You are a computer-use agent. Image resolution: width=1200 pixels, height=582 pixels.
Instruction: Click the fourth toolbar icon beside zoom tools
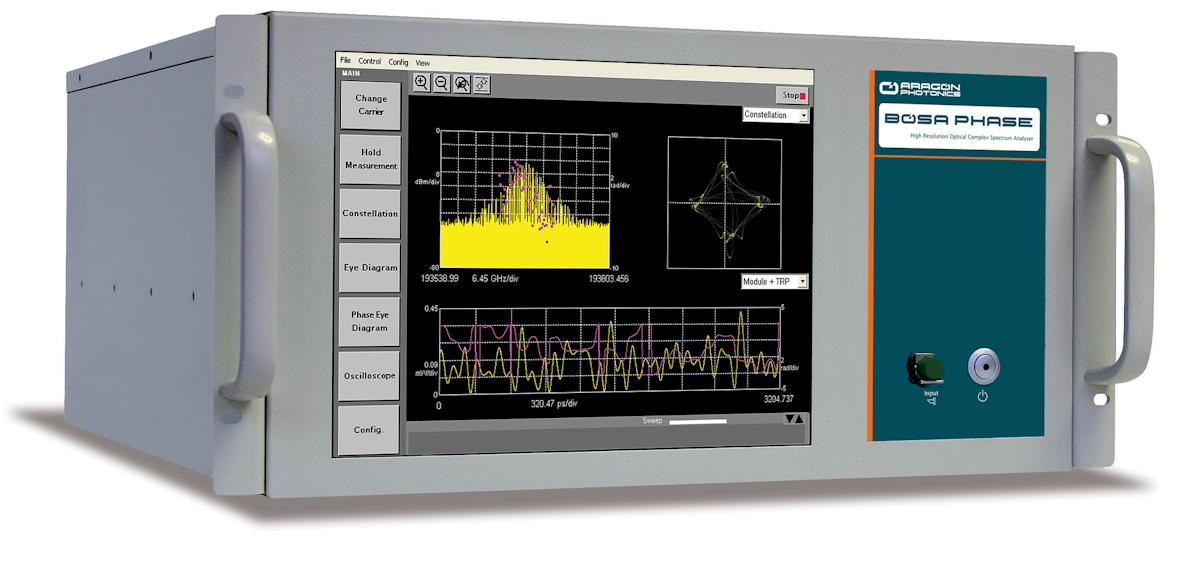[481, 85]
